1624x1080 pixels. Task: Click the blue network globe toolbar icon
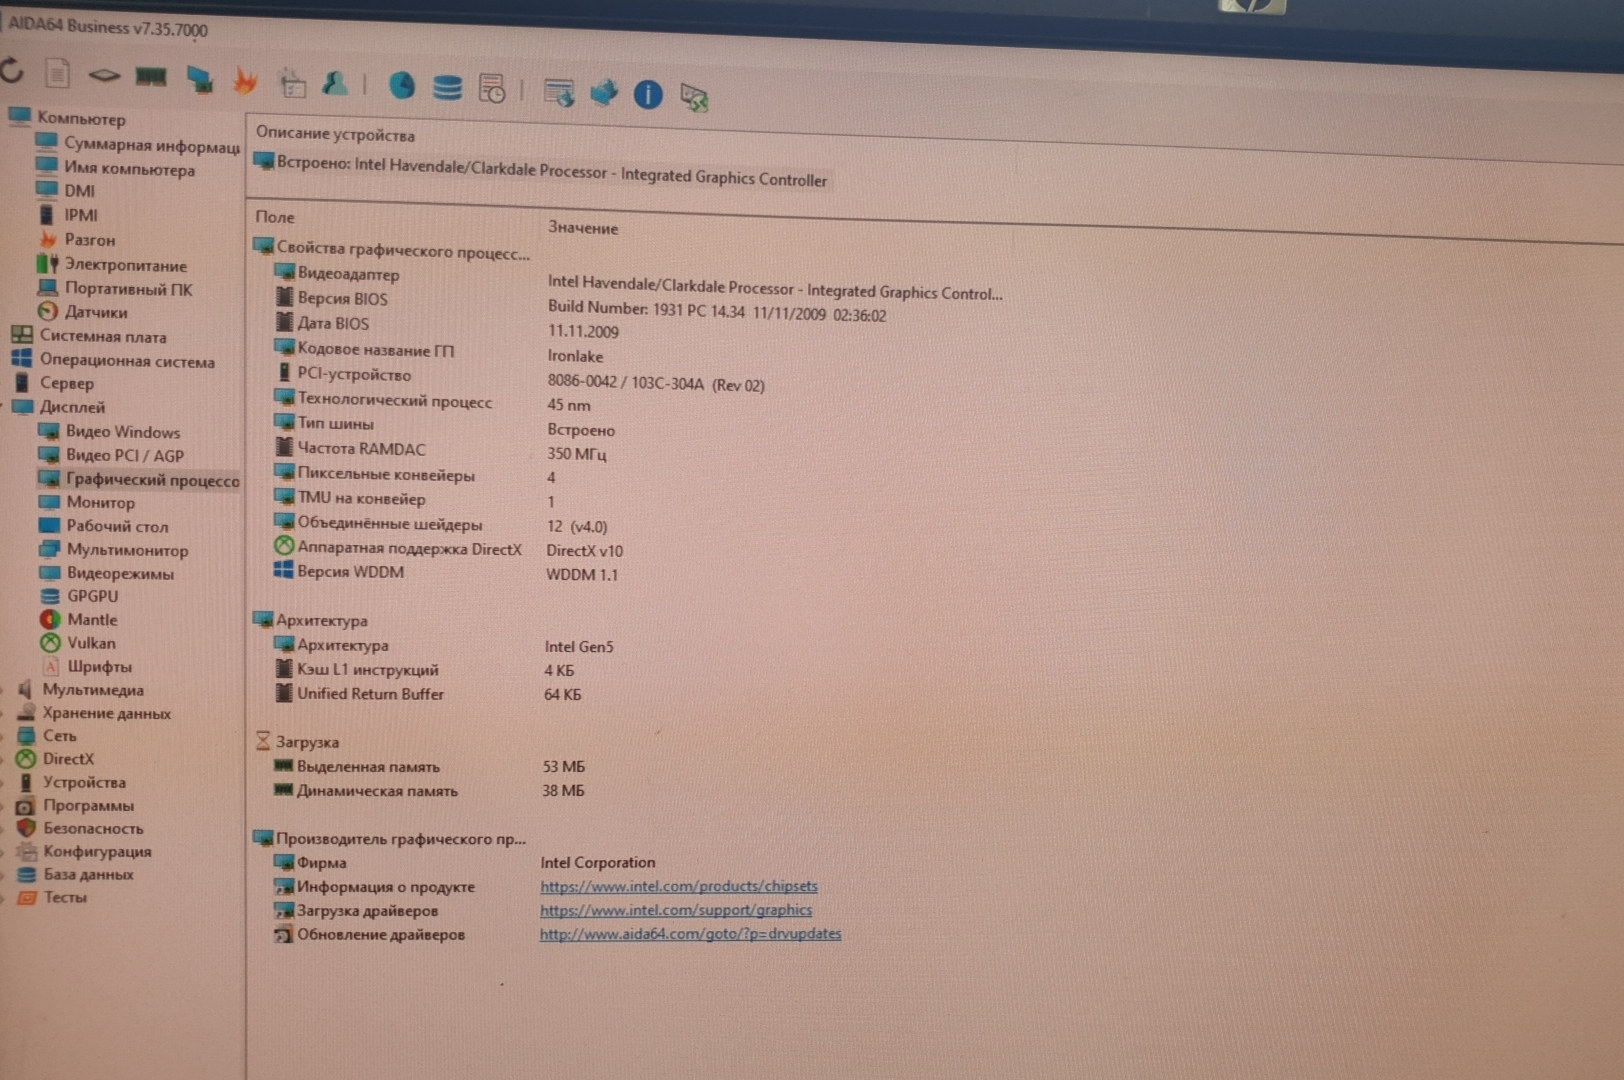pyautogui.click(x=604, y=93)
